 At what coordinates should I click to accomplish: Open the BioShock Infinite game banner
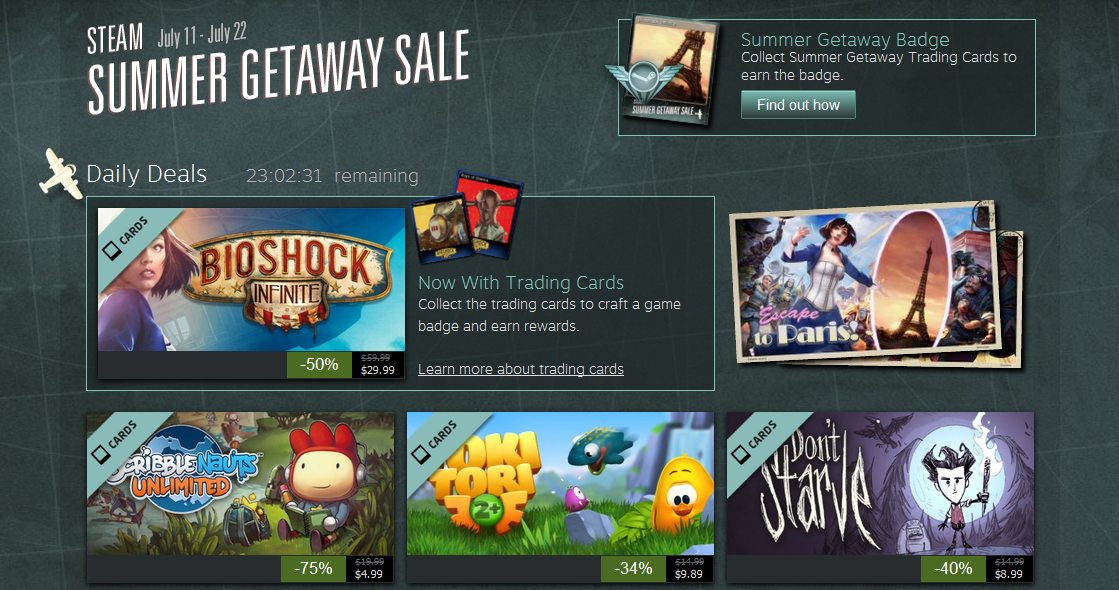[251, 279]
